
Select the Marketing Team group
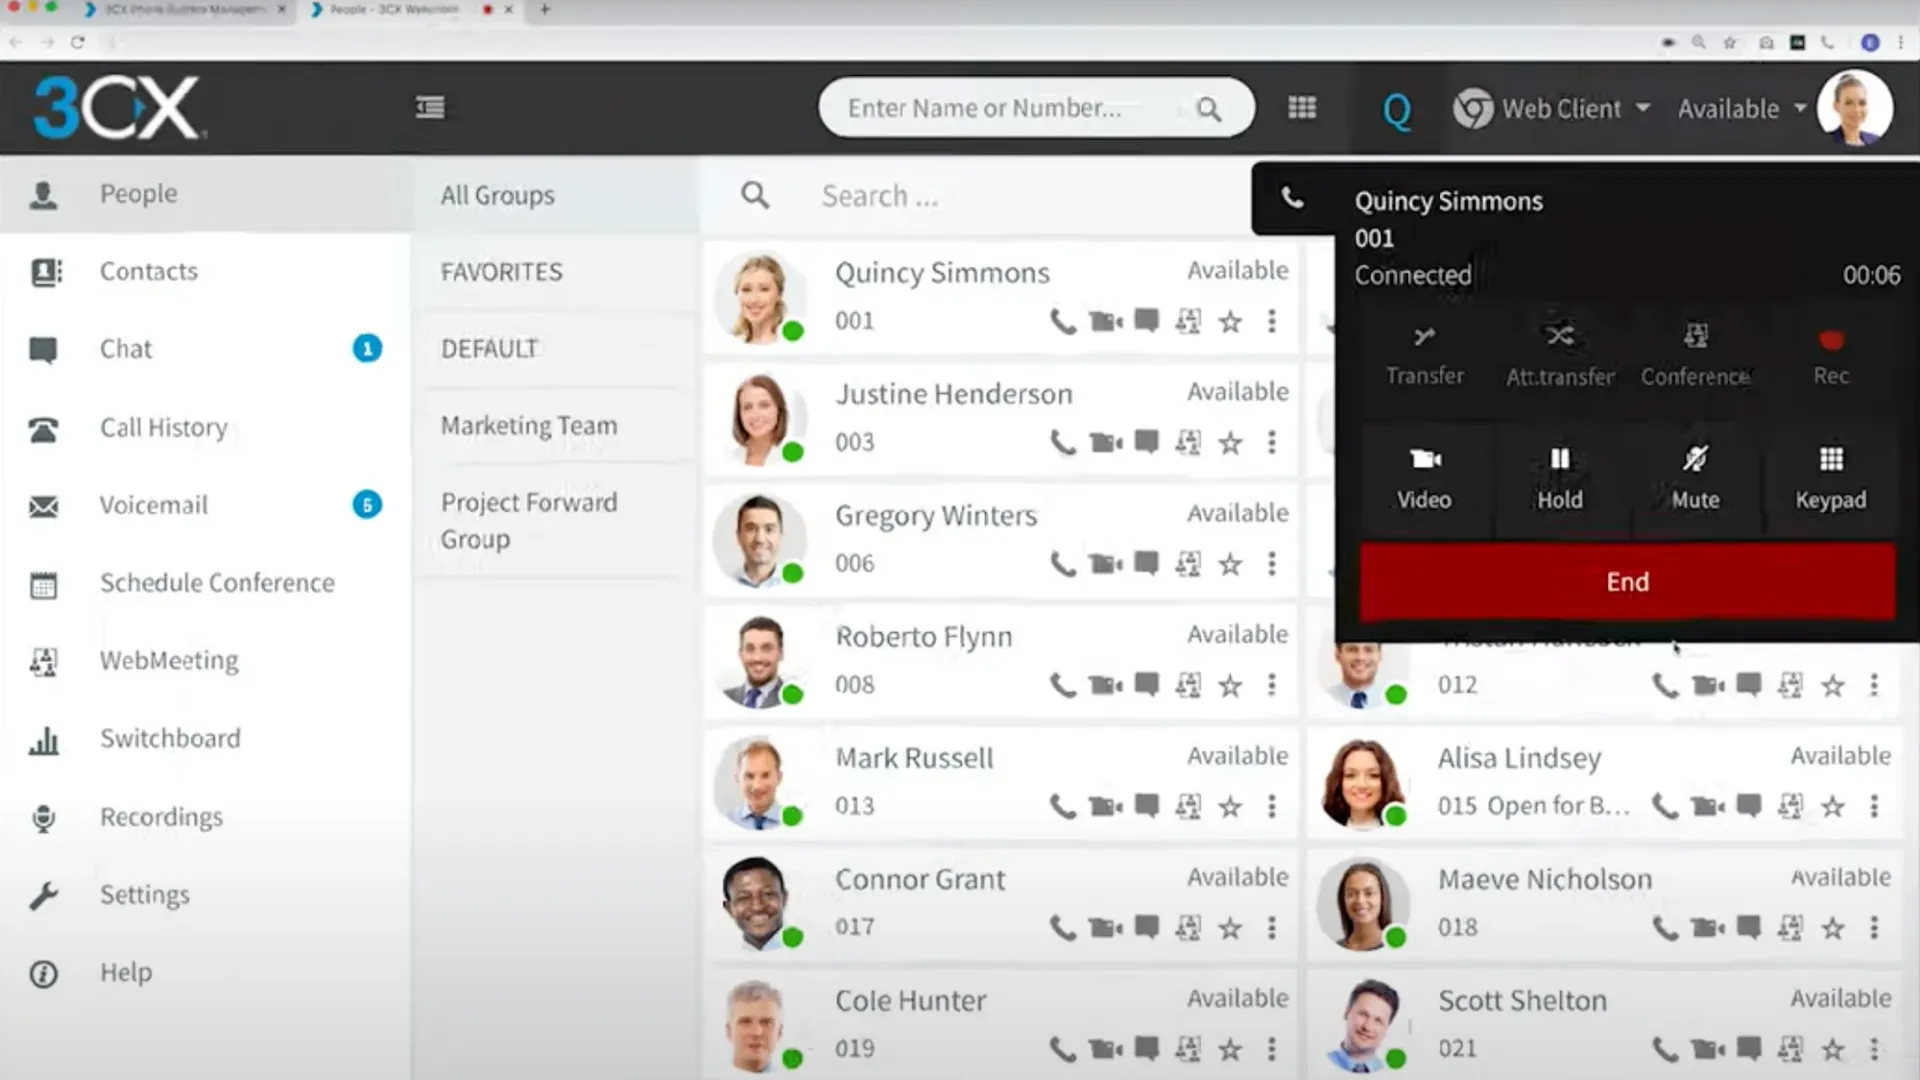529,425
